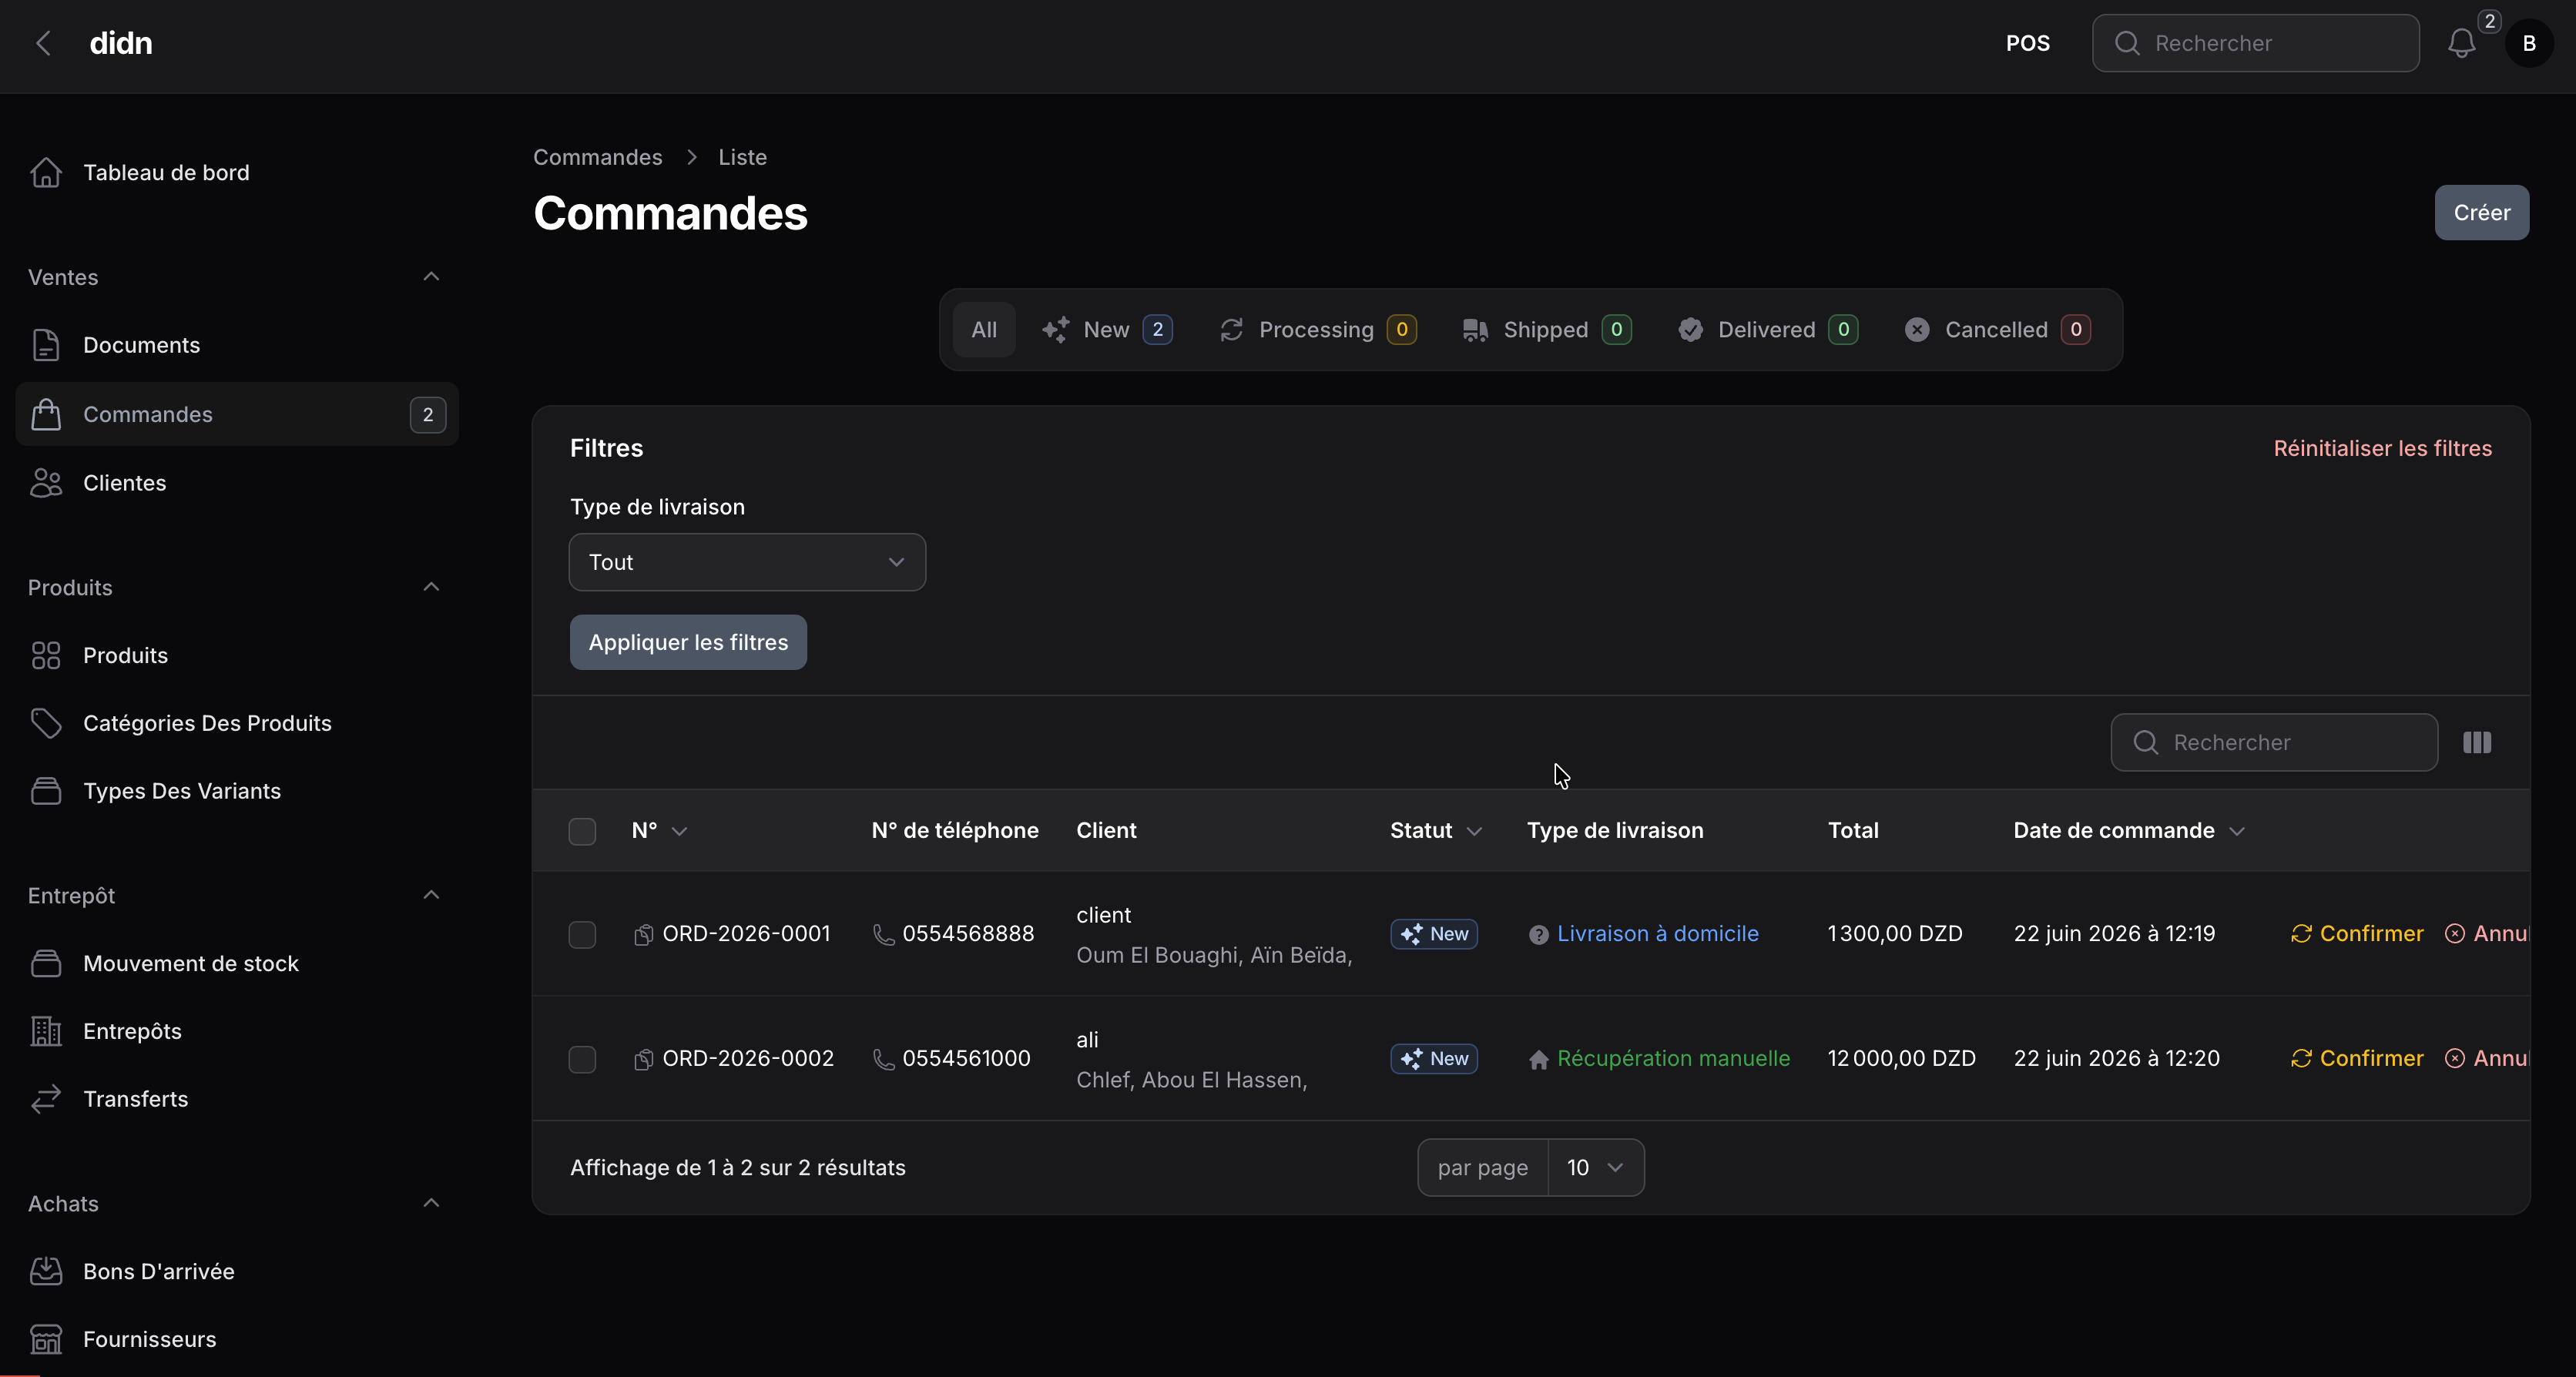Image resolution: width=2576 pixels, height=1377 pixels.
Task: Copy order number ORD-2026-0002 icon
Action: click(644, 1059)
